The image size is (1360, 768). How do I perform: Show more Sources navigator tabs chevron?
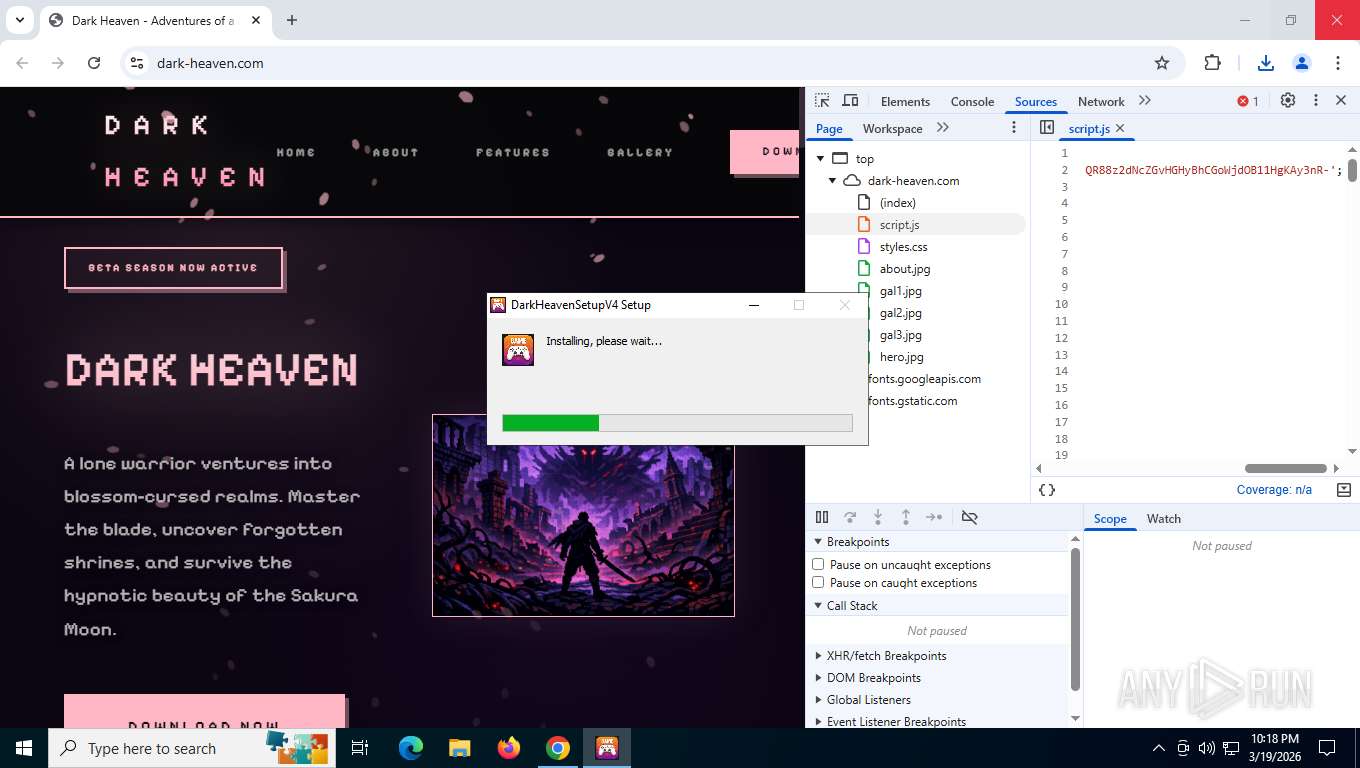[942, 128]
